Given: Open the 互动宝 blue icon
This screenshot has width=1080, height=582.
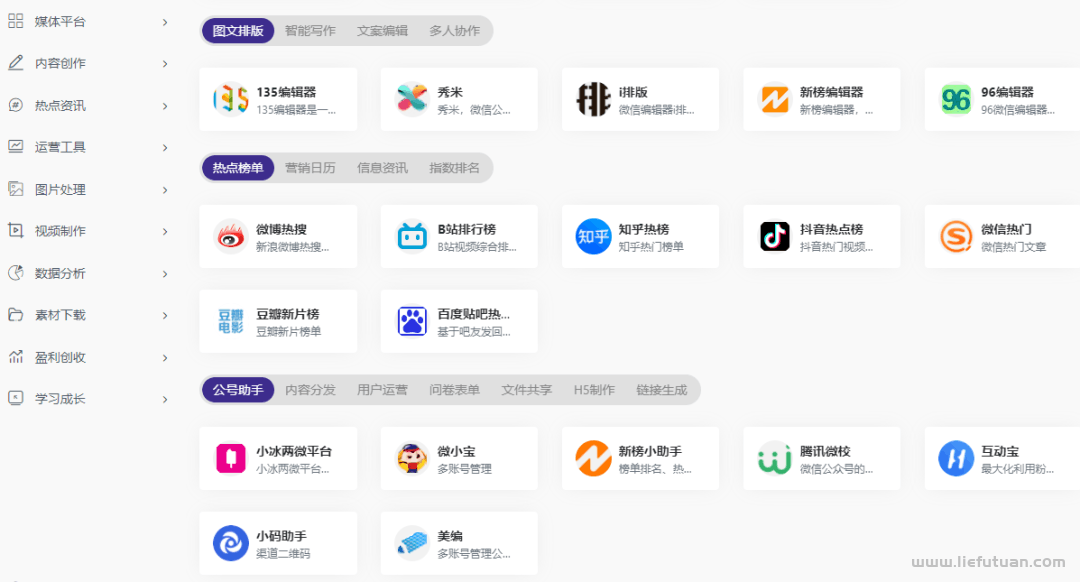Looking at the screenshot, I should click(x=956, y=458).
